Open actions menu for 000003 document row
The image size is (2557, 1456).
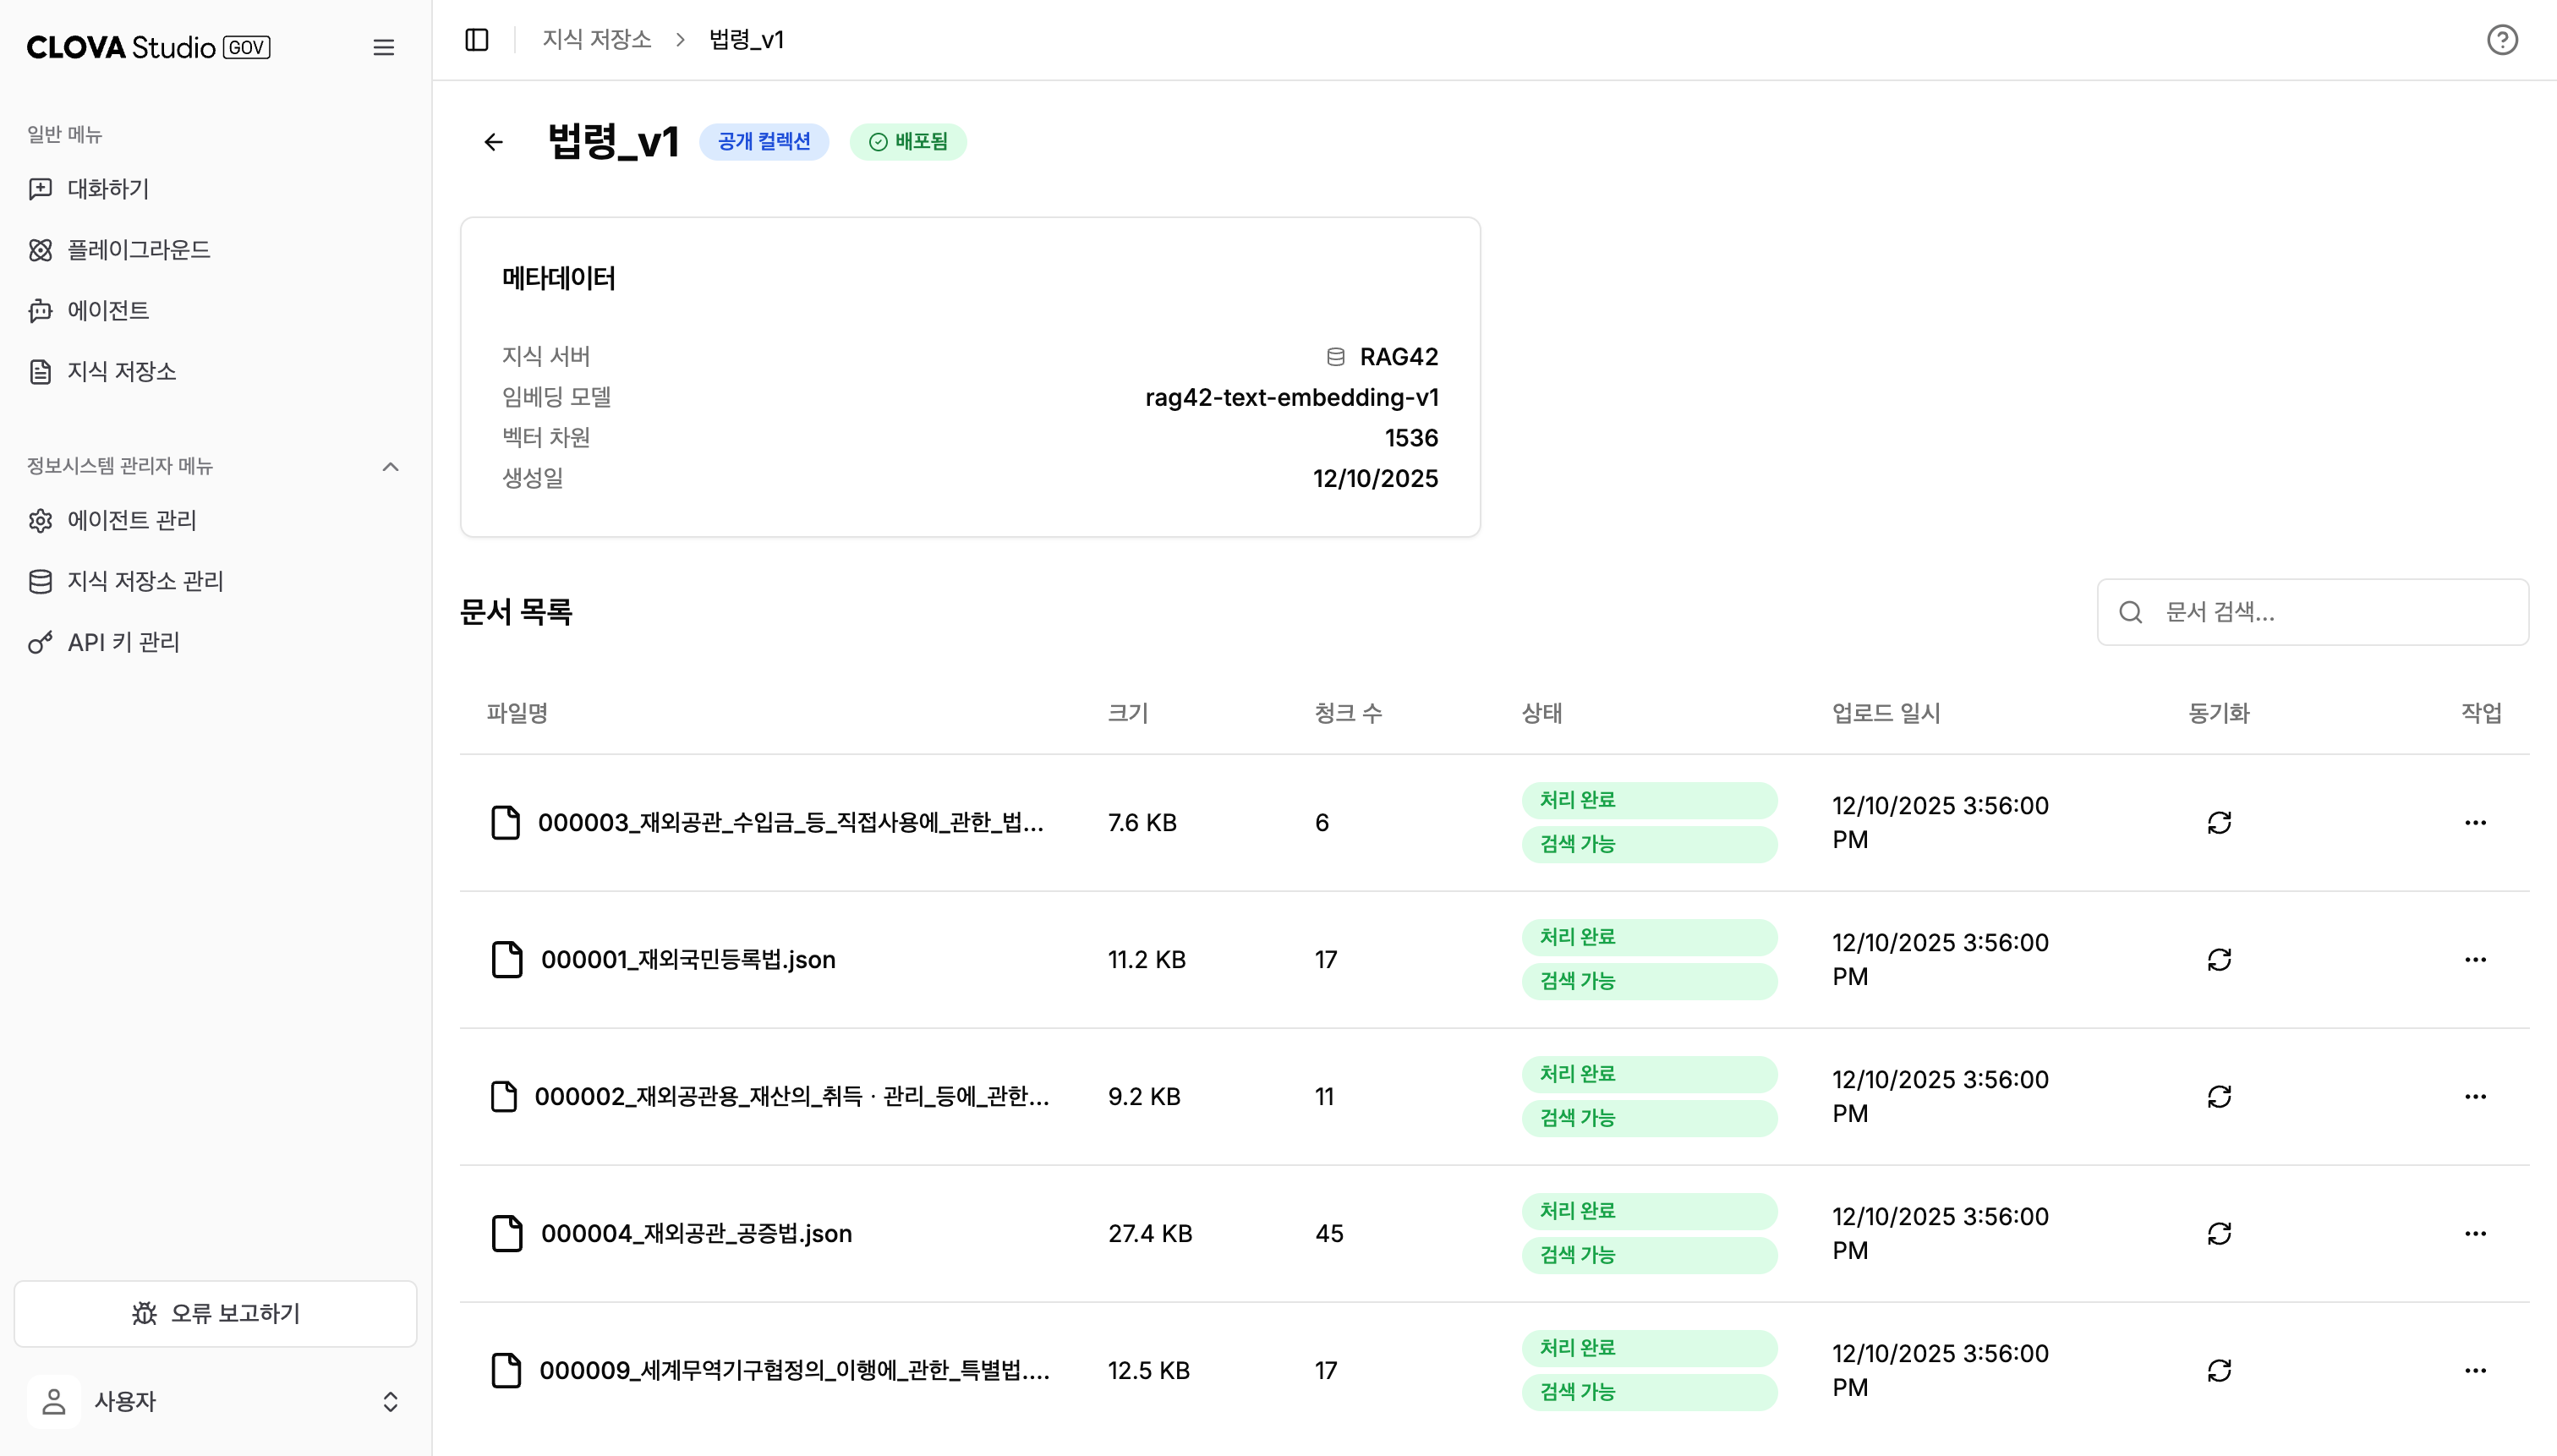point(2475,822)
